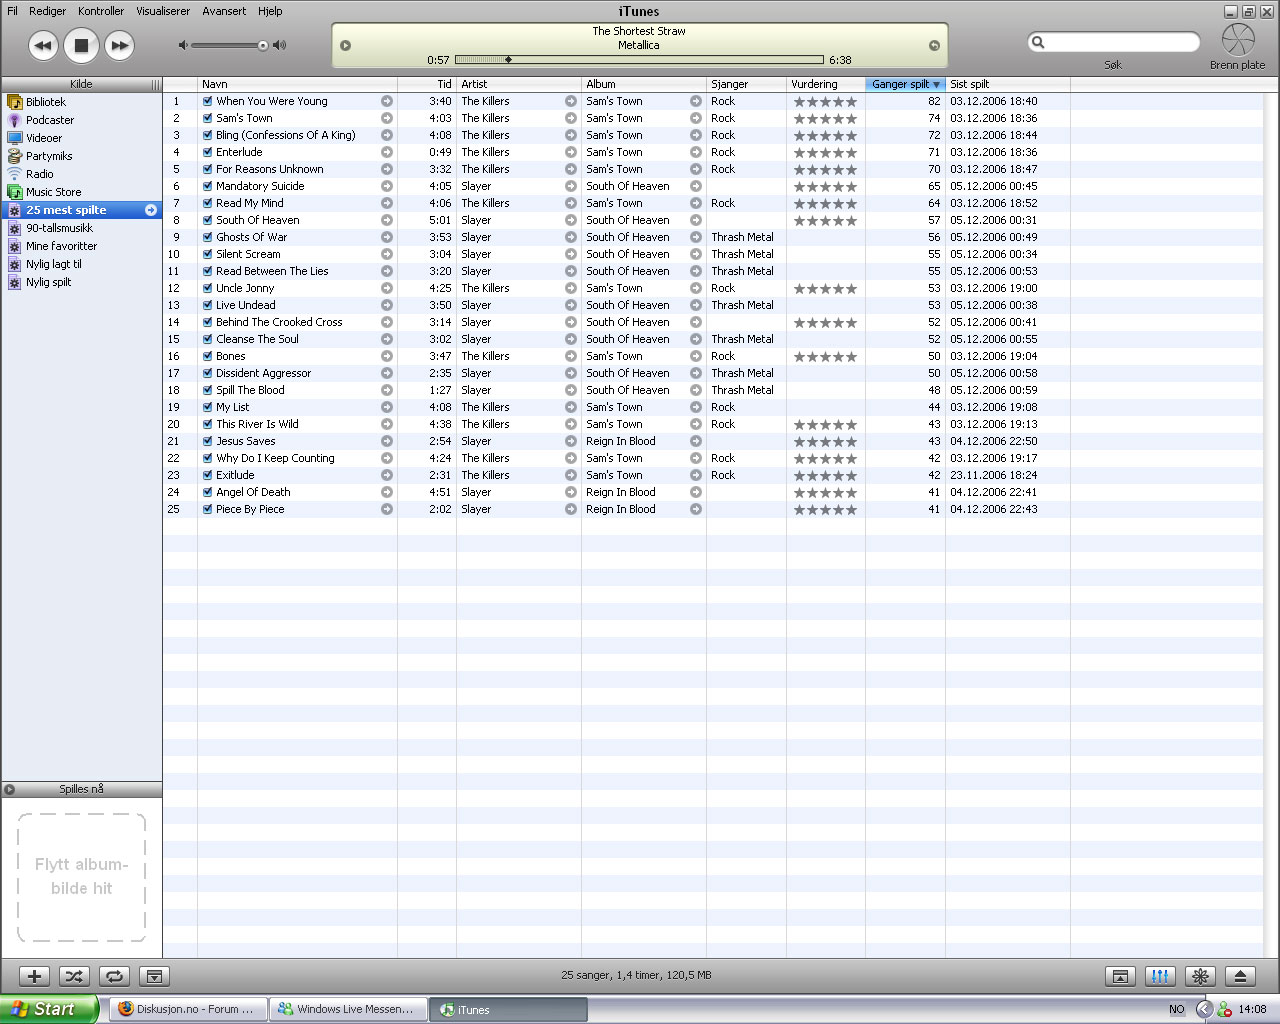This screenshot has height=1024, width=1280.
Task: Uncheck the Sam's Town song checkbox
Action: 207,118
